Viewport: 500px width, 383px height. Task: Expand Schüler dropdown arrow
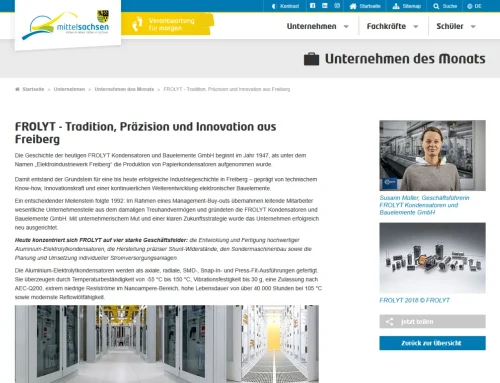click(473, 27)
